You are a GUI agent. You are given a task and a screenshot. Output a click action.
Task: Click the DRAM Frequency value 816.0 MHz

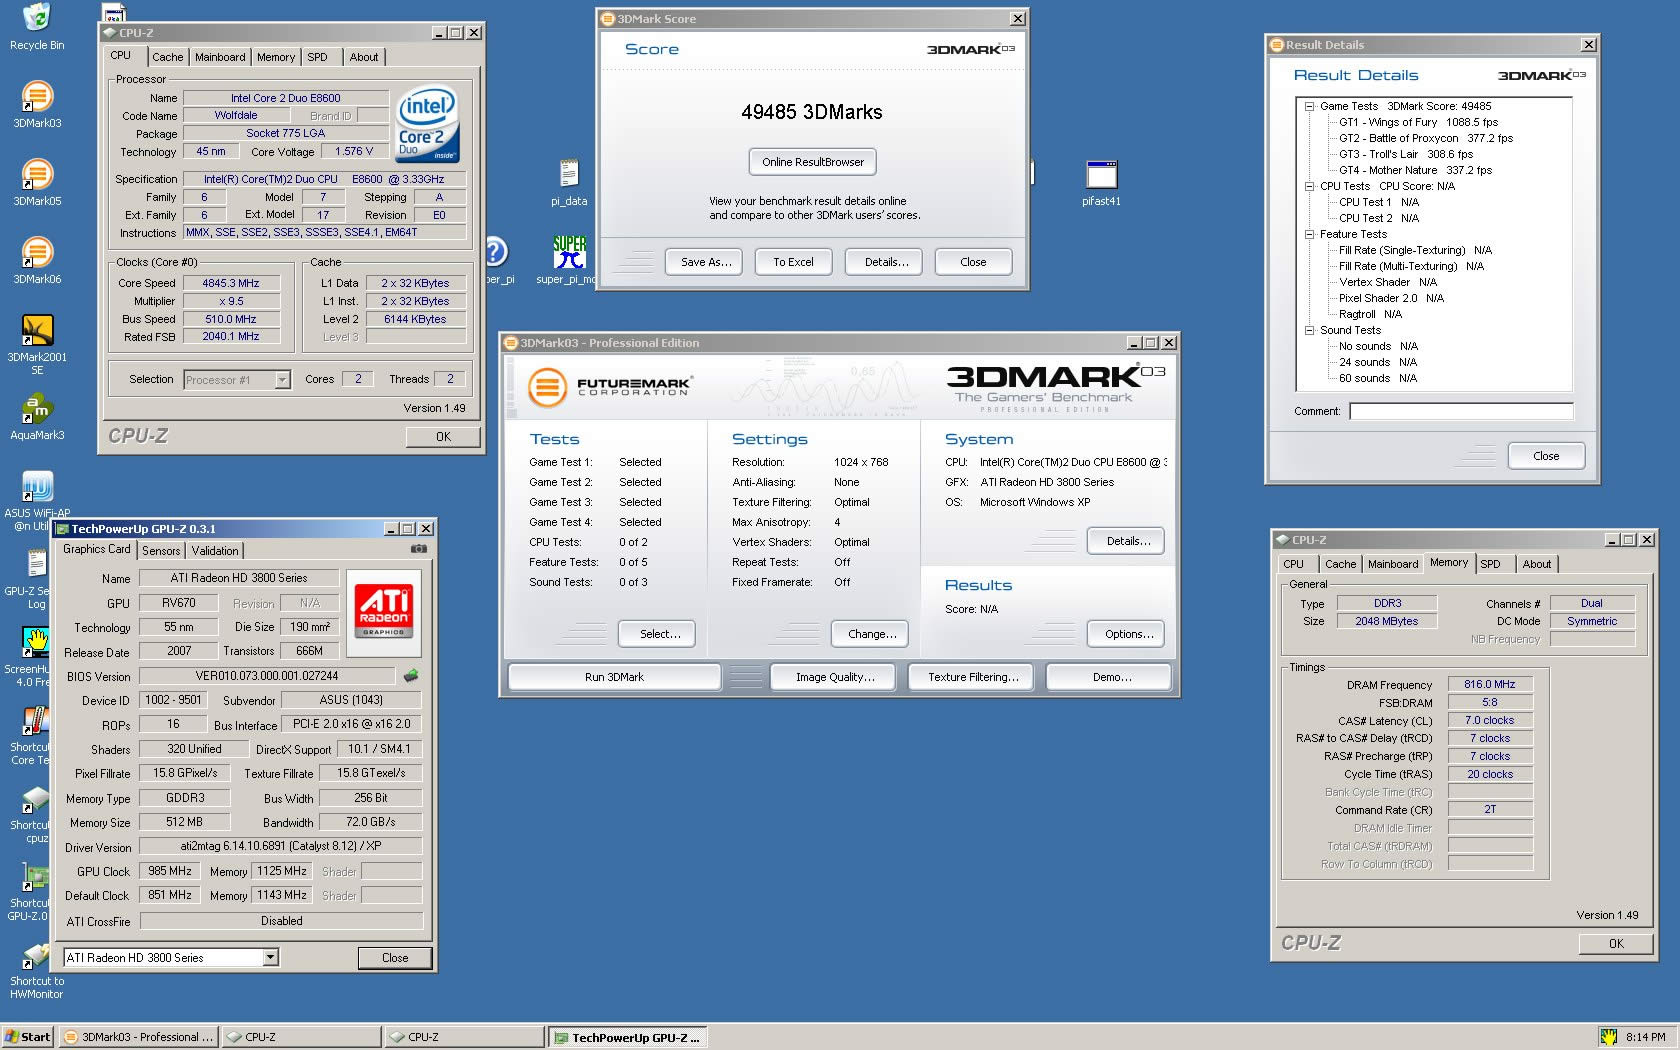[1490, 685]
